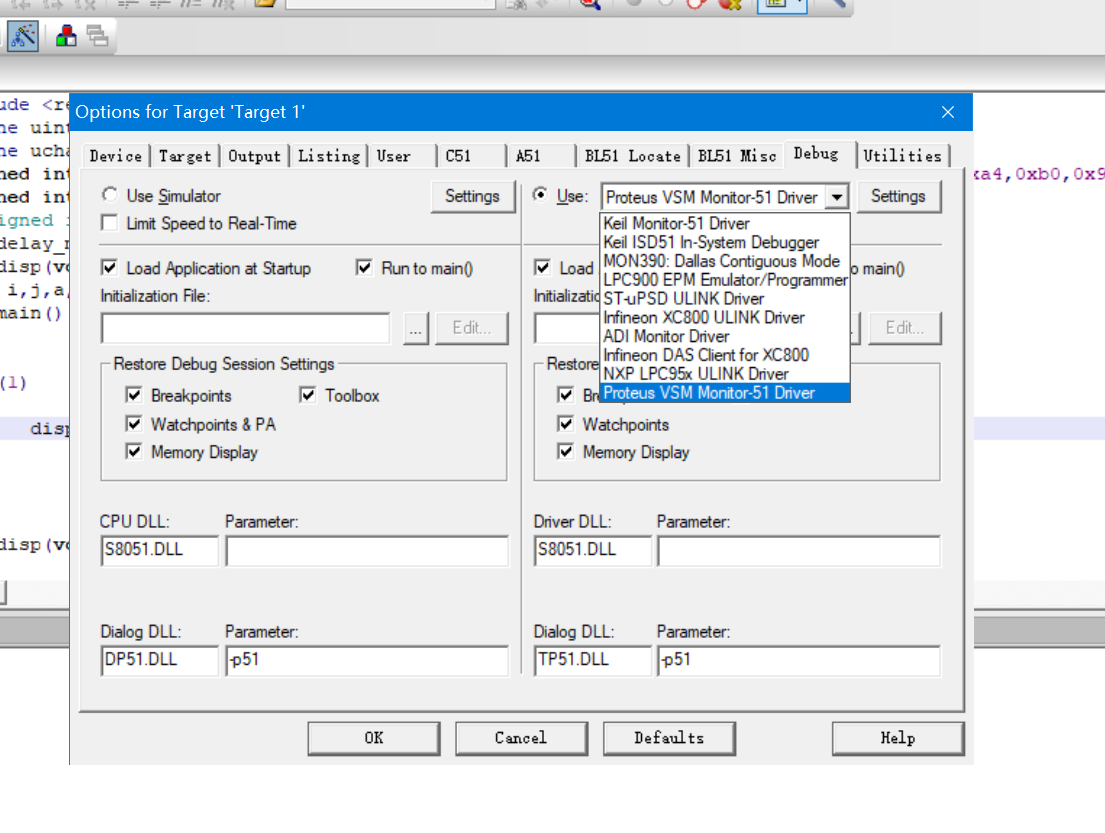Select the Use Simulator radio button
Screen dimensions: 1105x833
point(109,195)
